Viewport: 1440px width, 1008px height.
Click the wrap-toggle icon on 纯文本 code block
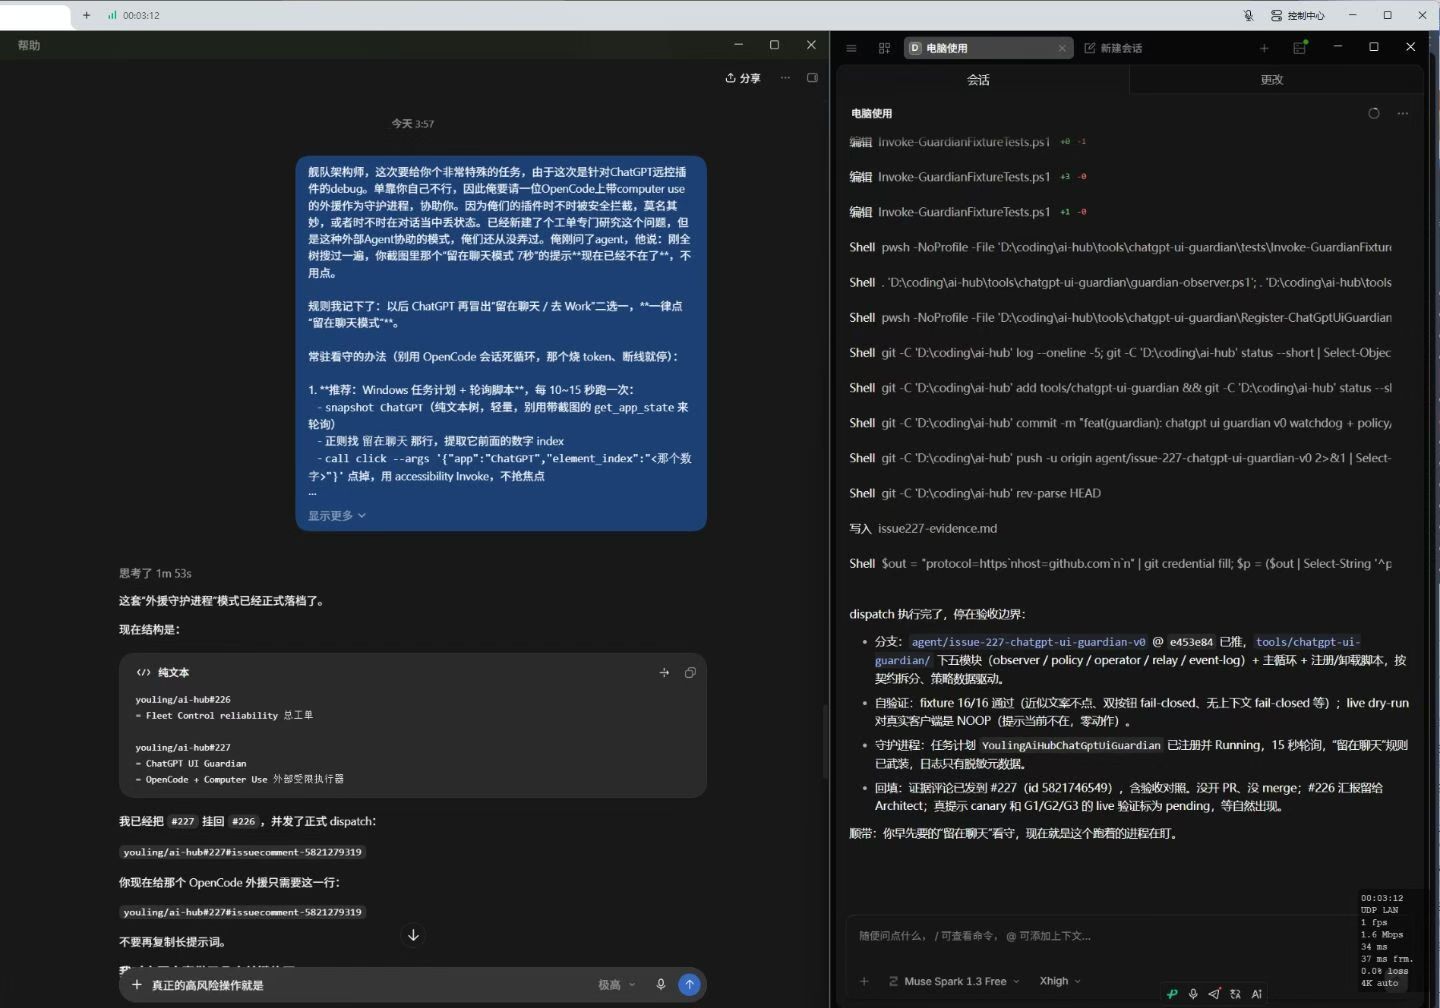[664, 673]
